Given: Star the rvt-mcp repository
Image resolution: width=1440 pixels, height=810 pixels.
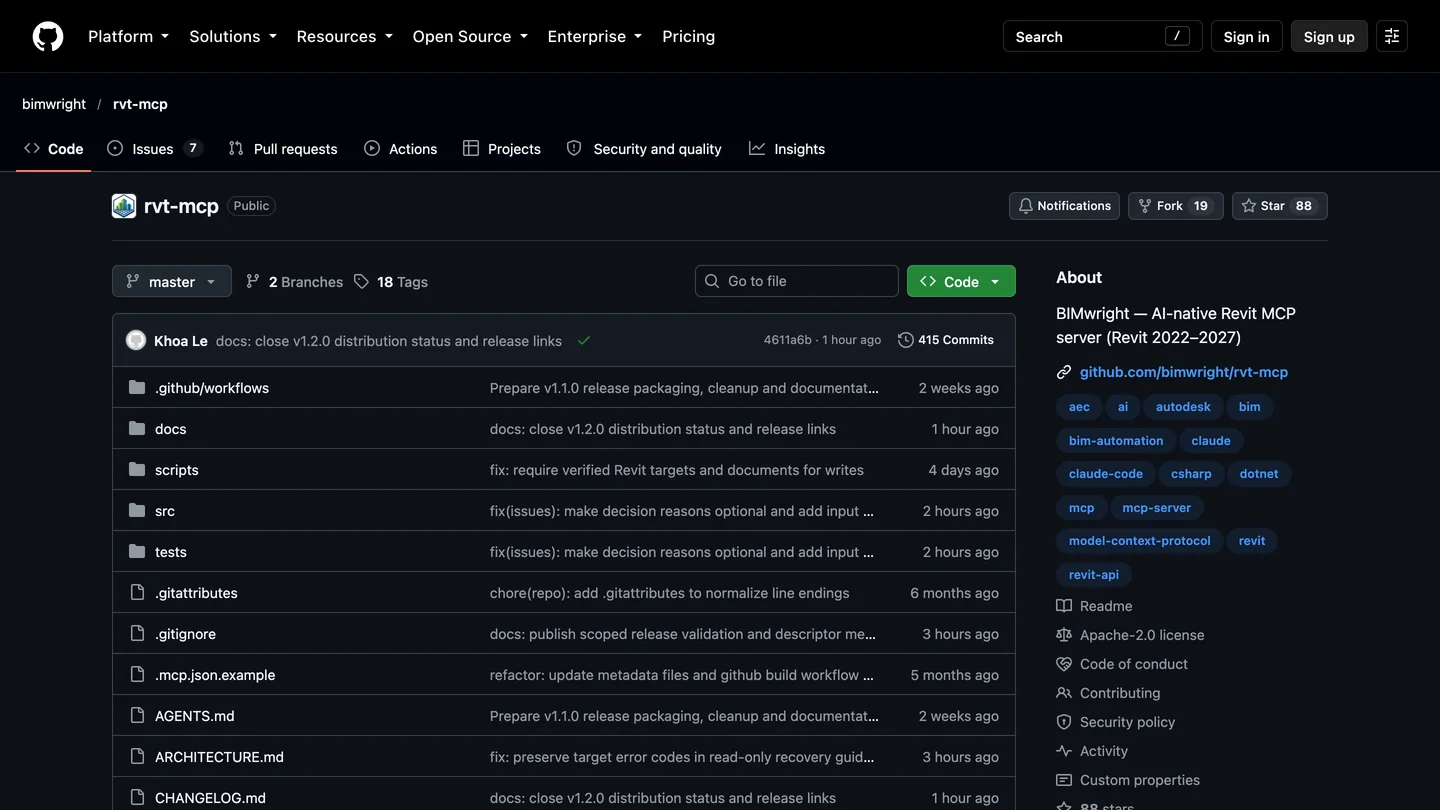Looking at the screenshot, I should 1279,206.
